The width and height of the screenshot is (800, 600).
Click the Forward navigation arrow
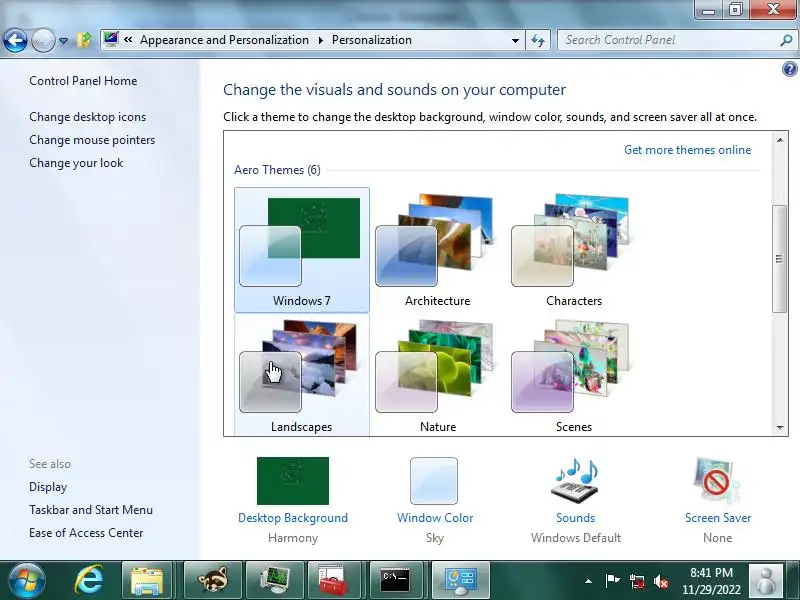point(43,40)
